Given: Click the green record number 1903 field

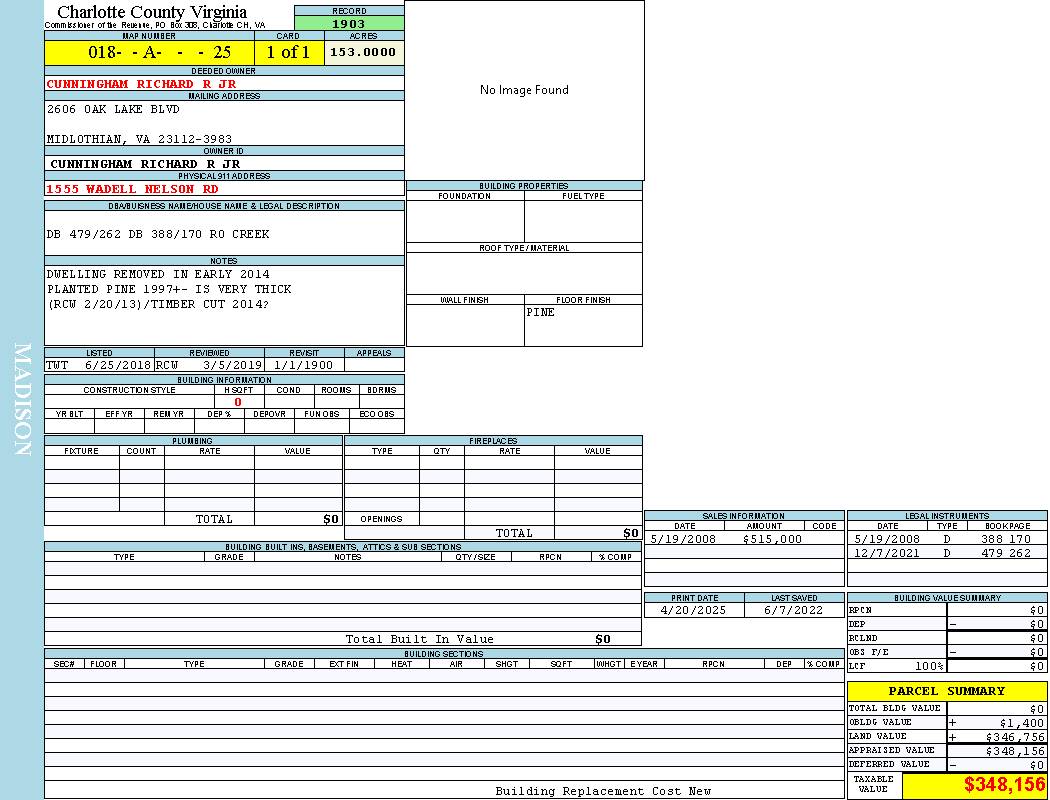Looking at the screenshot, I should click(349, 24).
